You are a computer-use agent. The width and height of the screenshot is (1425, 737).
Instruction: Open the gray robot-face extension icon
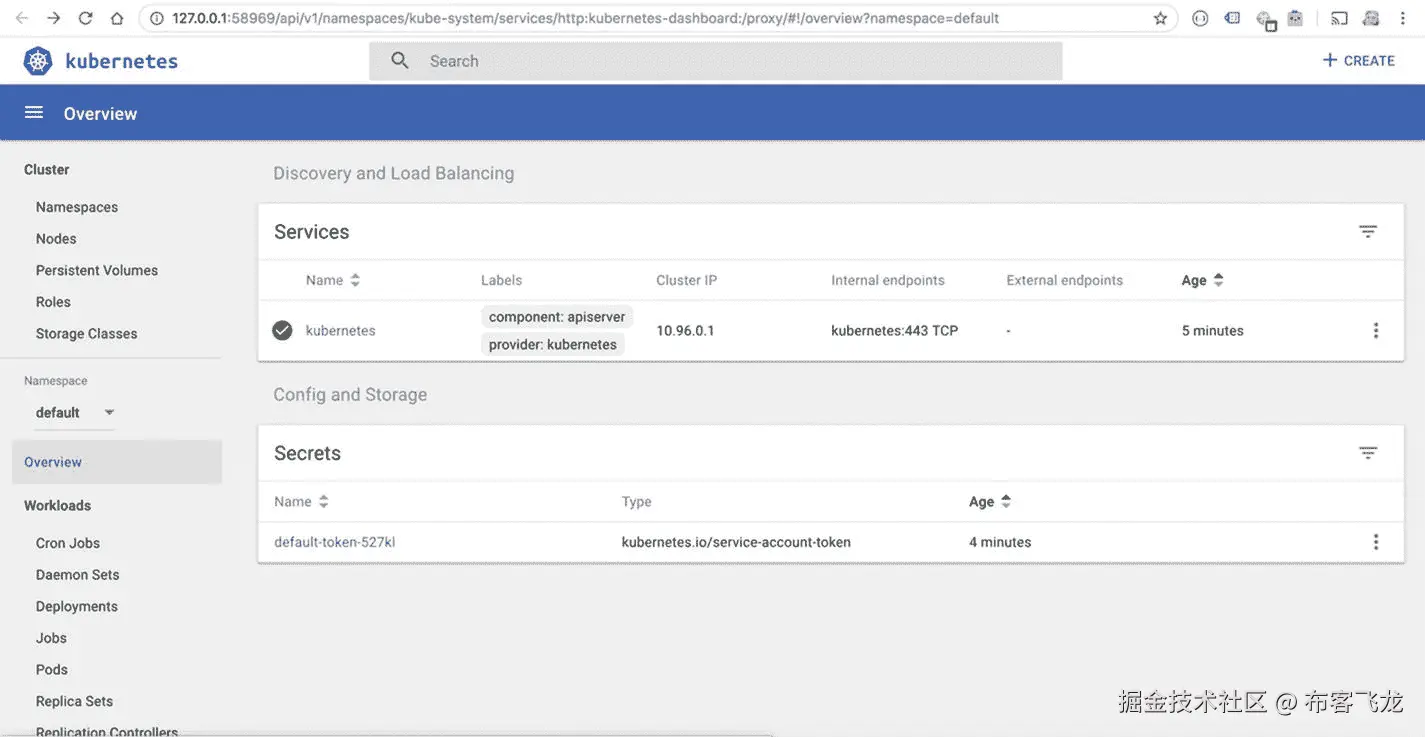[x=1296, y=18]
